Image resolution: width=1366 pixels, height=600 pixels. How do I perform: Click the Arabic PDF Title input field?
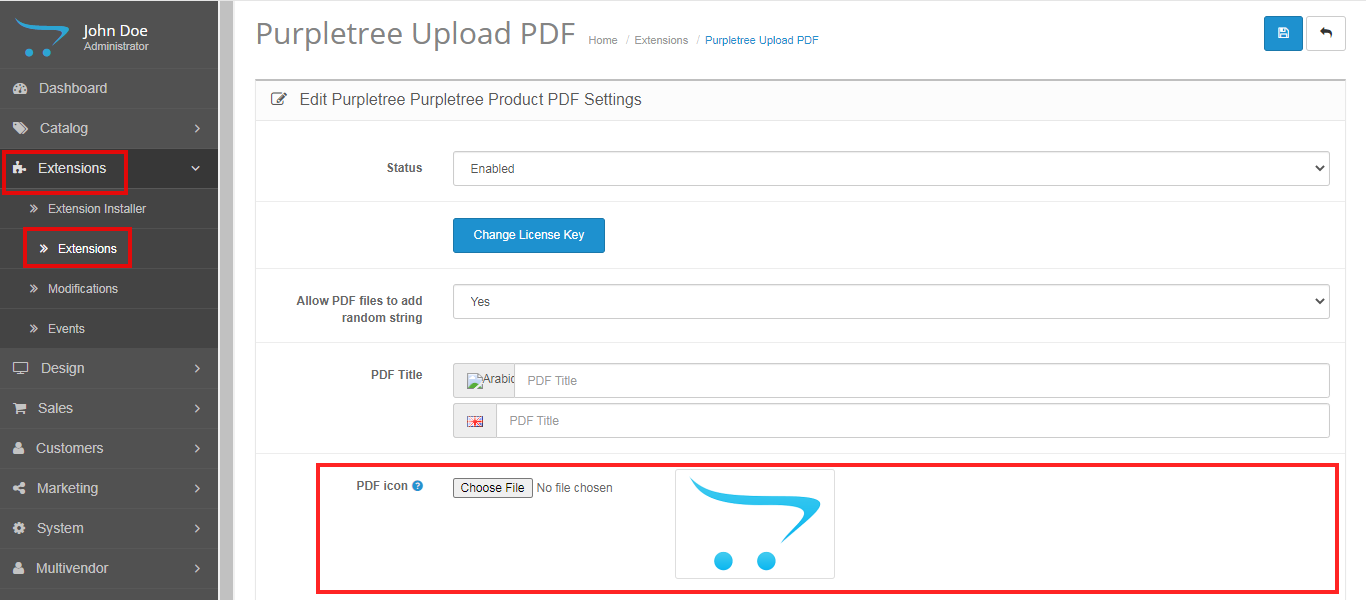tap(922, 381)
